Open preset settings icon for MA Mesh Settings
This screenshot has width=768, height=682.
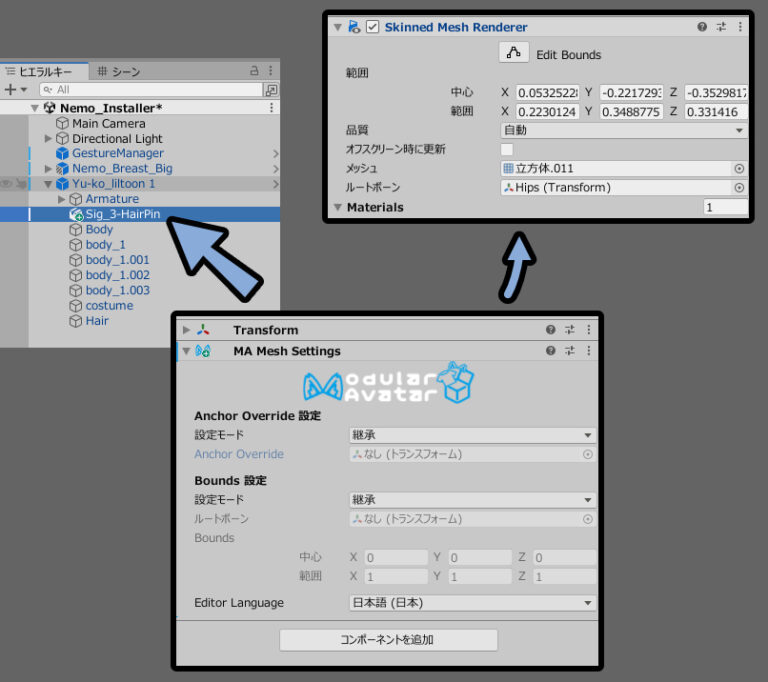(569, 351)
